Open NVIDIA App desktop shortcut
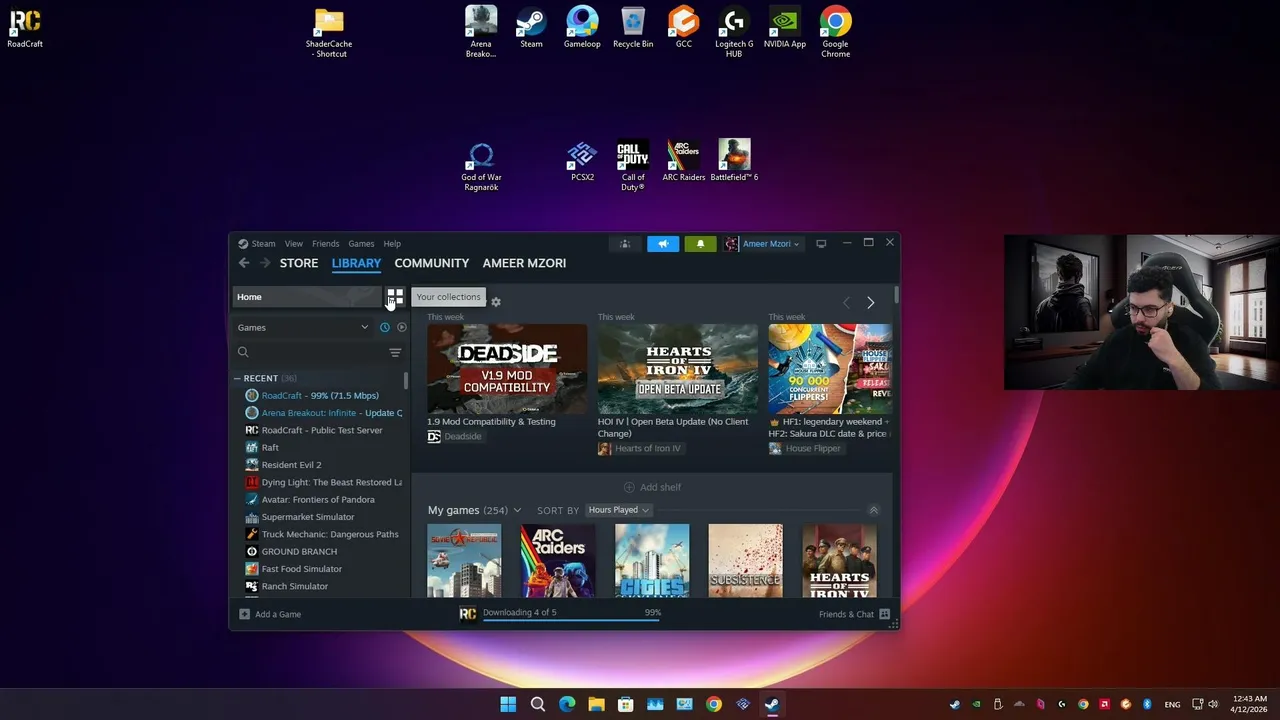Image resolution: width=1280 pixels, height=720 pixels. 785,27
